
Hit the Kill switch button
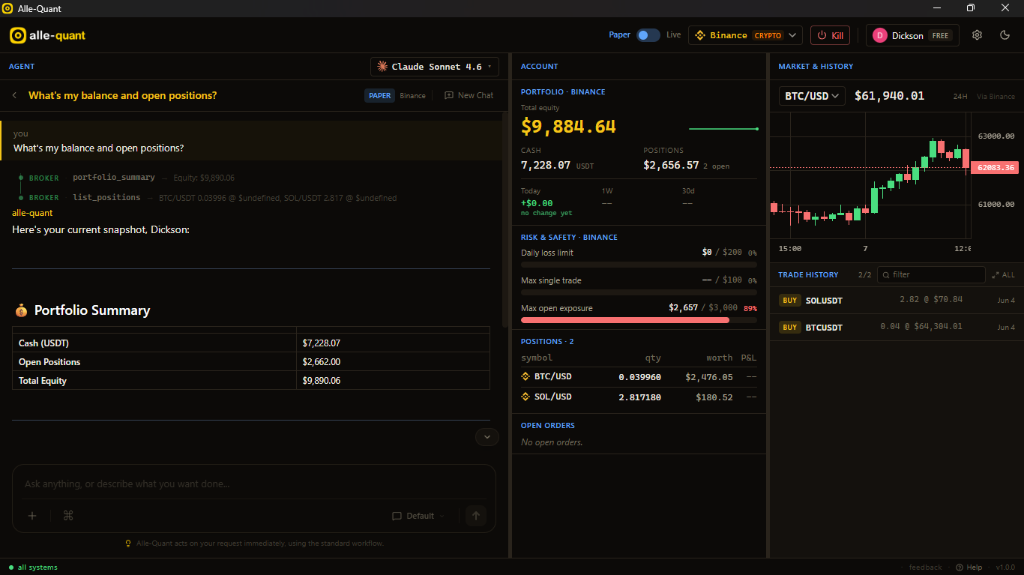pyautogui.click(x=830, y=35)
